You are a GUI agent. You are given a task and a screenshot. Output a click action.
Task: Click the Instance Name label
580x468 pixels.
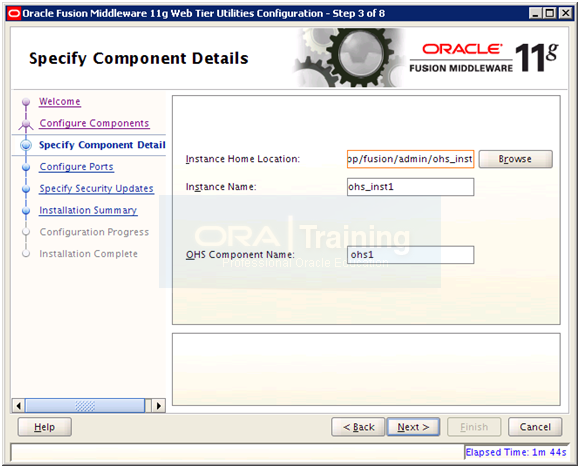(x=221, y=187)
